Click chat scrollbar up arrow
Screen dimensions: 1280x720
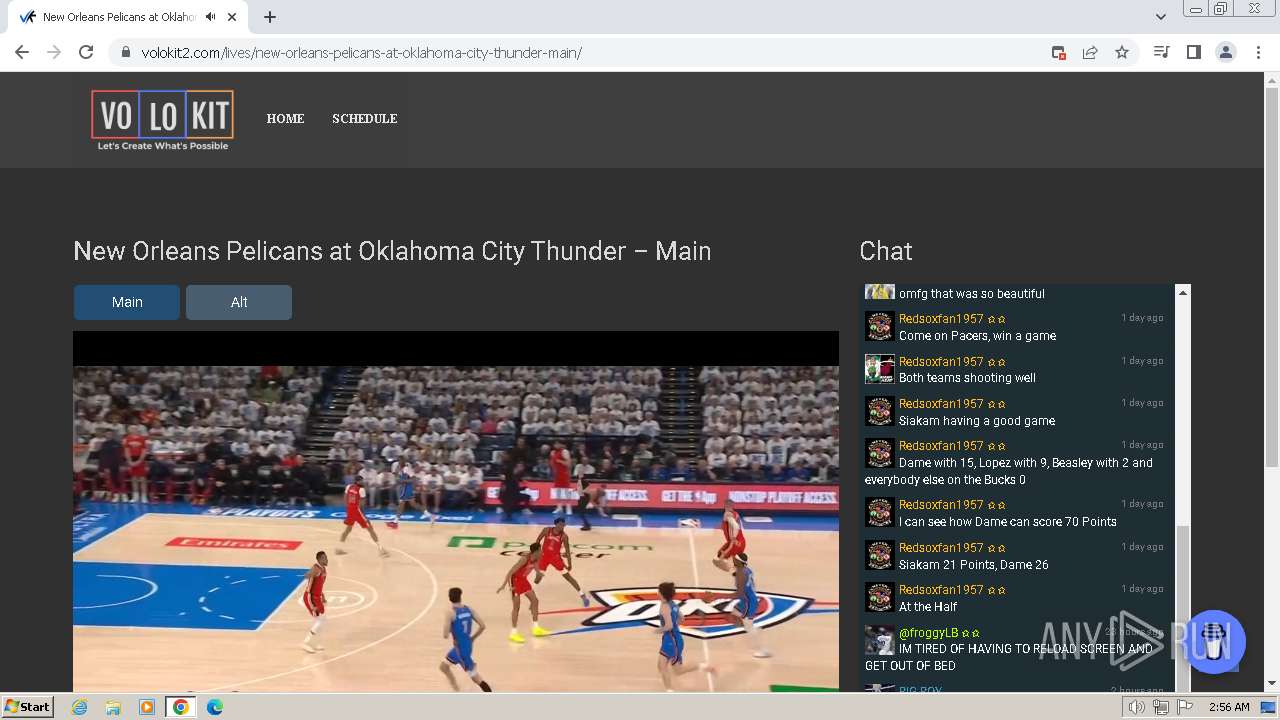1183,293
